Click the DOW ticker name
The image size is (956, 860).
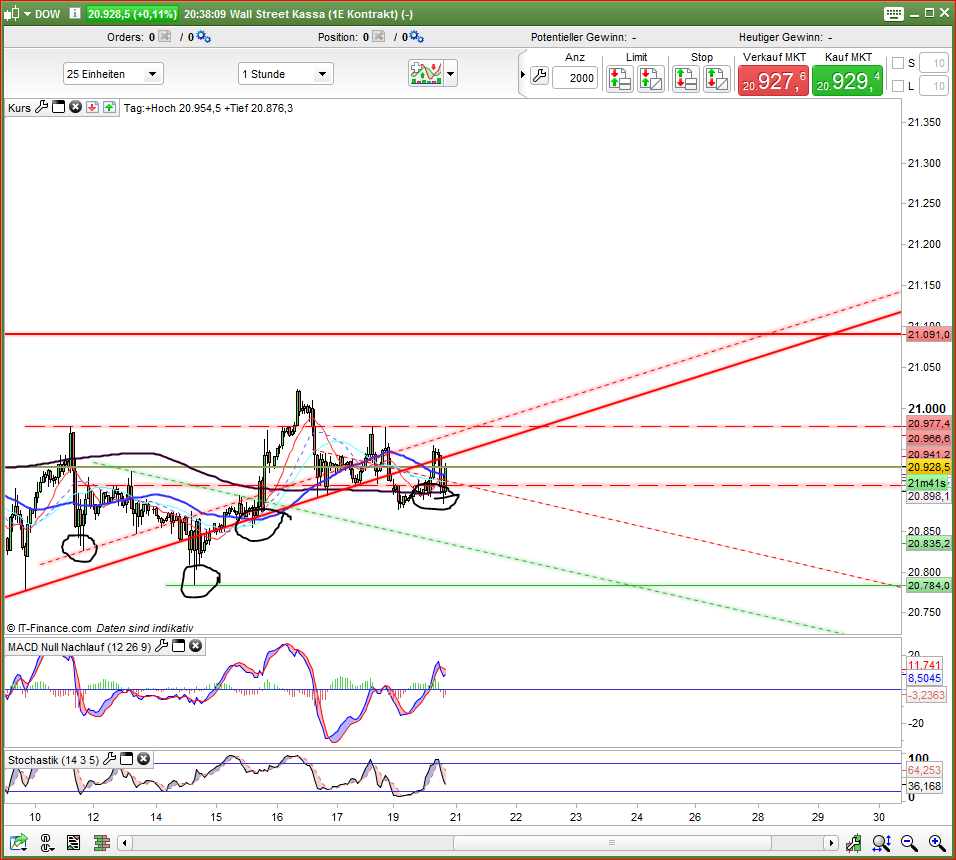(48, 14)
